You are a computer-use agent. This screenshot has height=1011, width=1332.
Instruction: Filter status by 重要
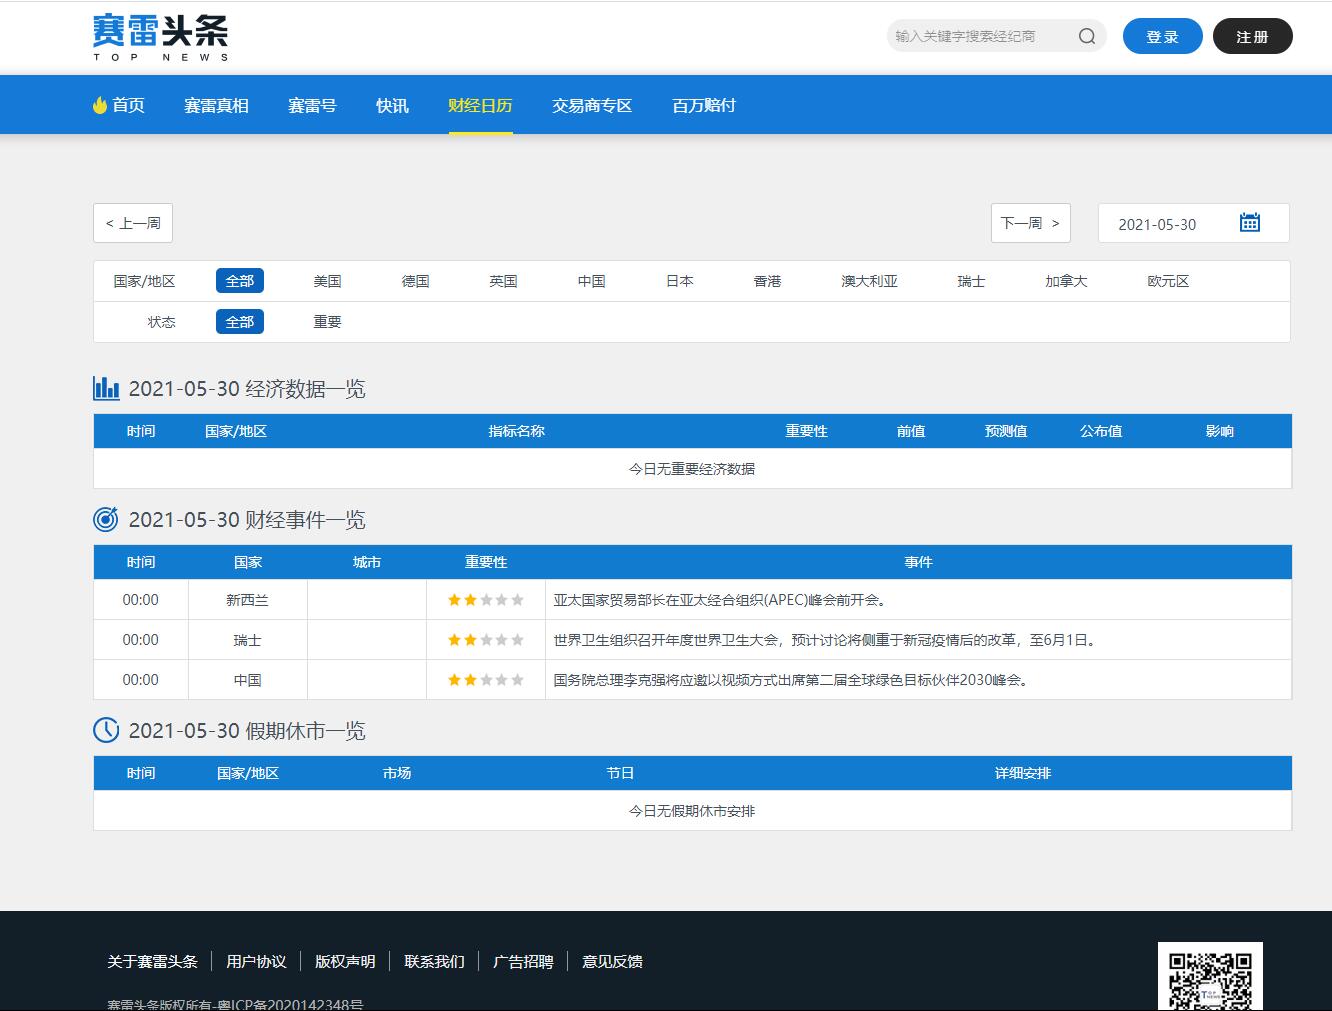pos(327,322)
